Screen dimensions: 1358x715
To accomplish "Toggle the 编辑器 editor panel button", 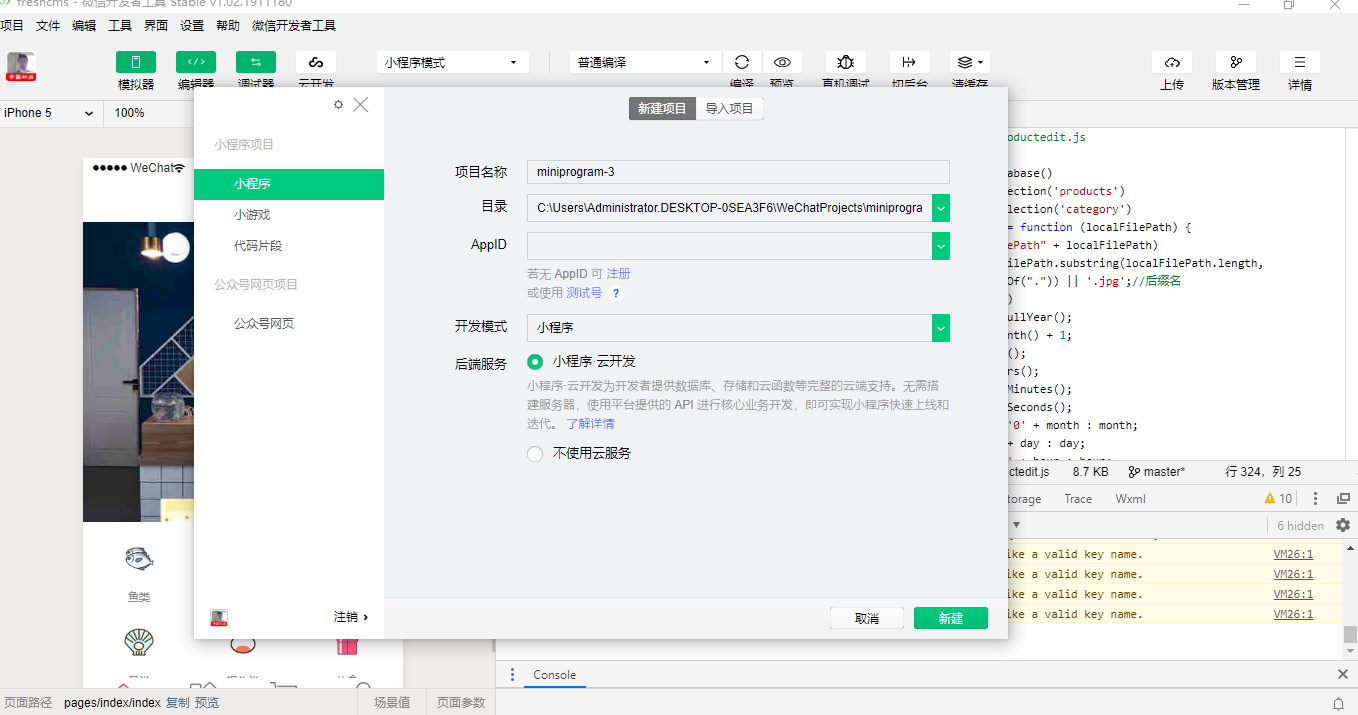I will (196, 62).
